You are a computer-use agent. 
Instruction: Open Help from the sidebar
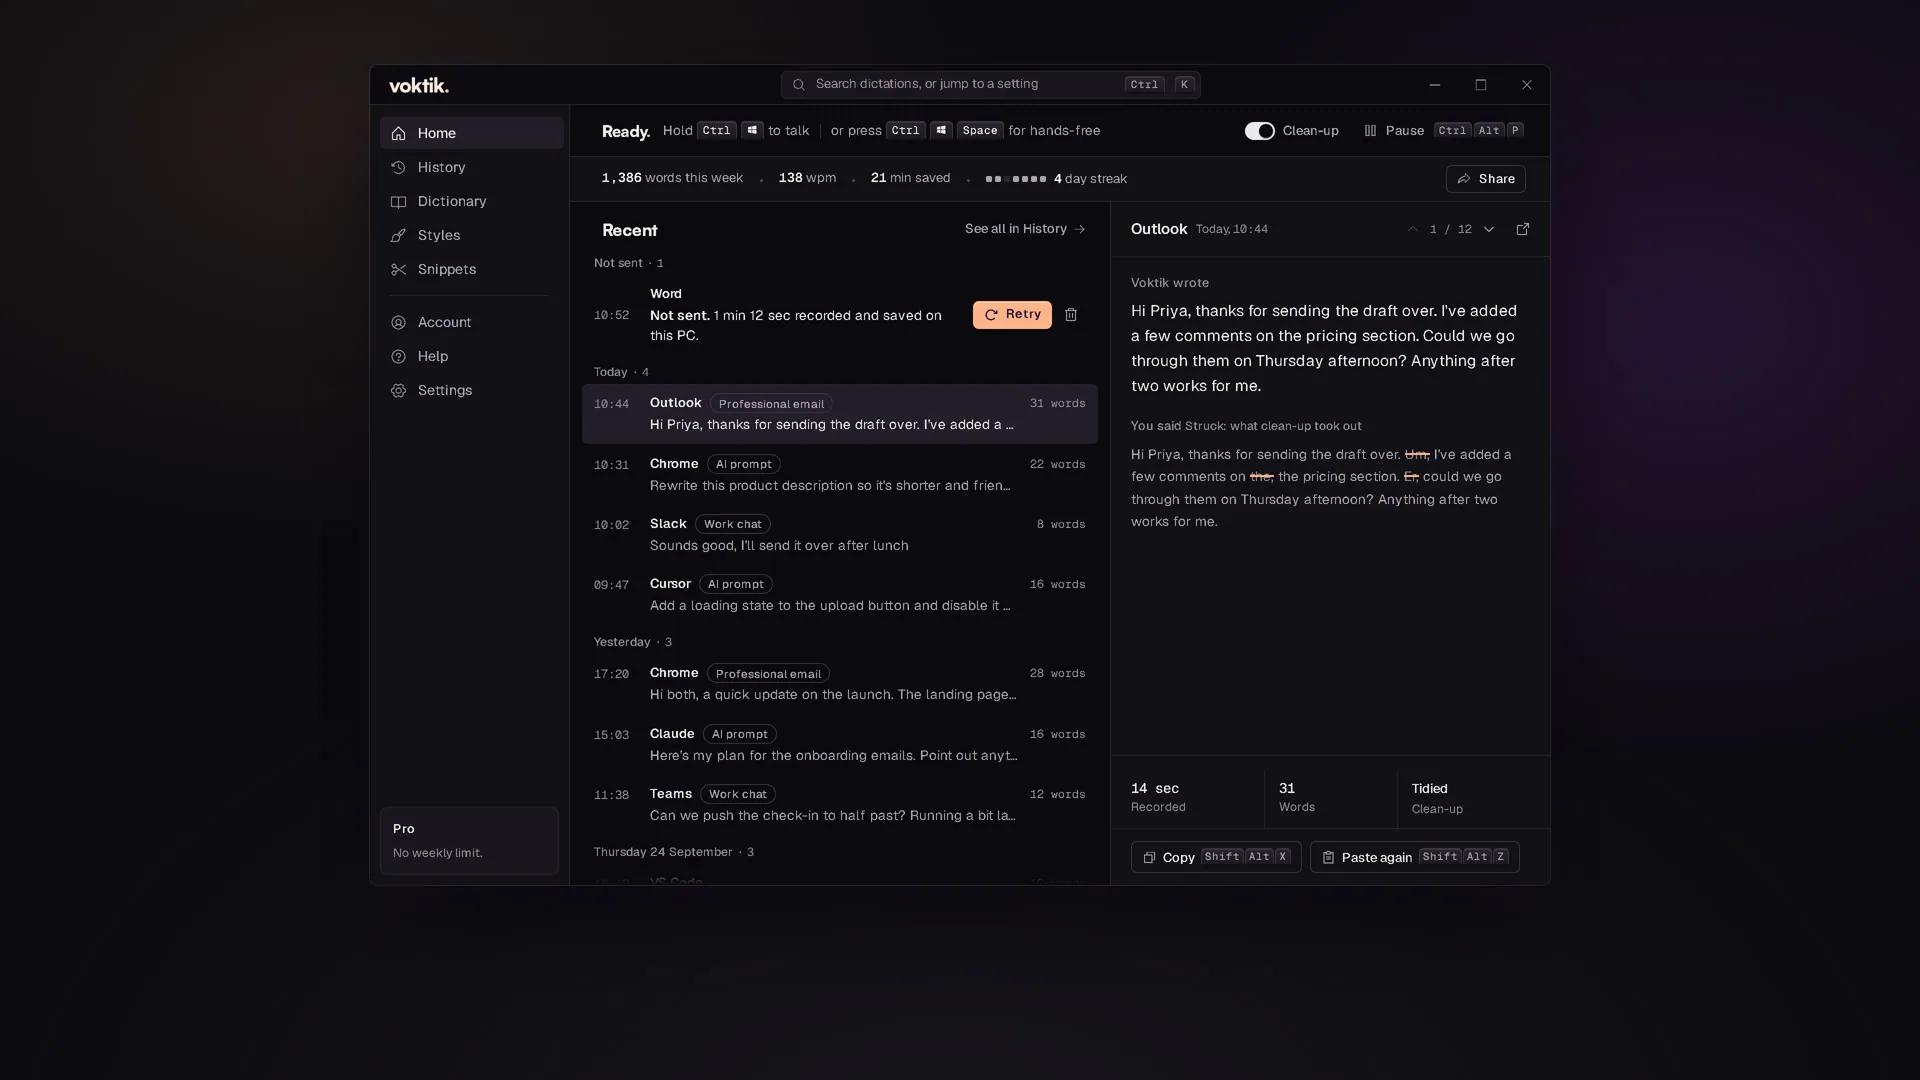471,356
